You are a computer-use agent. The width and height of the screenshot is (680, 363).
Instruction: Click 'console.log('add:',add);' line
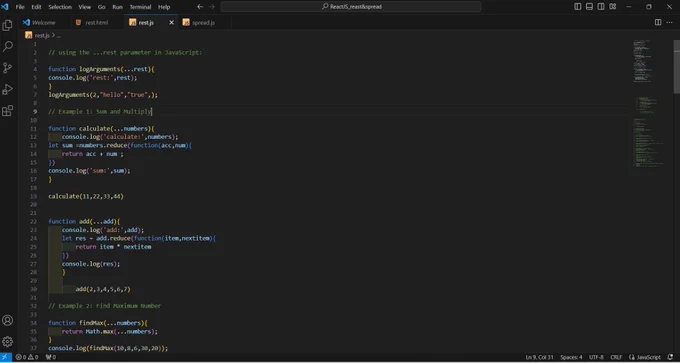click(103, 230)
